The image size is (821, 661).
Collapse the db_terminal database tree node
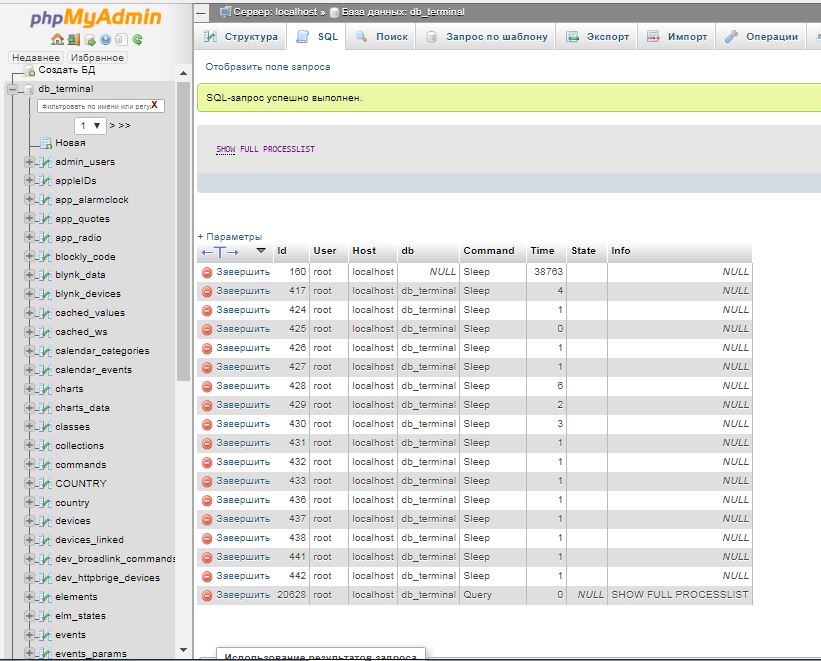click(x=12, y=89)
